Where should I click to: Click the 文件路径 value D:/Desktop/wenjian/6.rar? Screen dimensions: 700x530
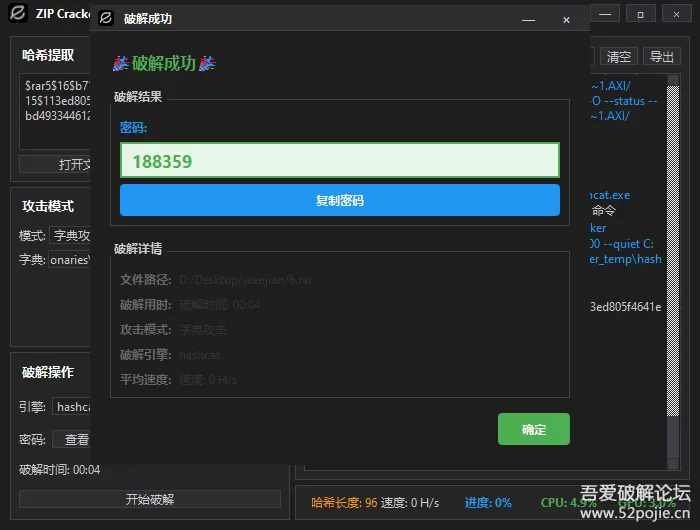coord(245,280)
